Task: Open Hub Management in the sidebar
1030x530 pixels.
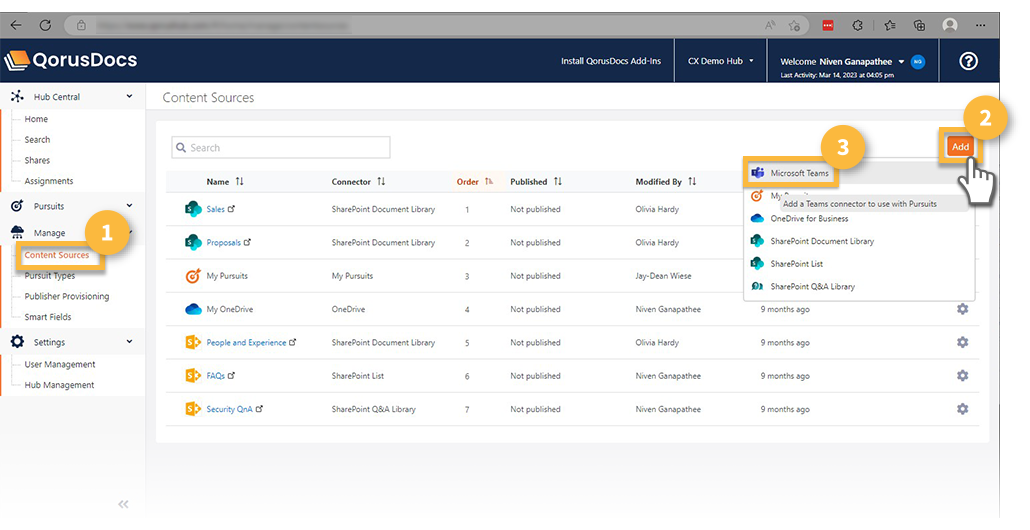Action: point(59,385)
